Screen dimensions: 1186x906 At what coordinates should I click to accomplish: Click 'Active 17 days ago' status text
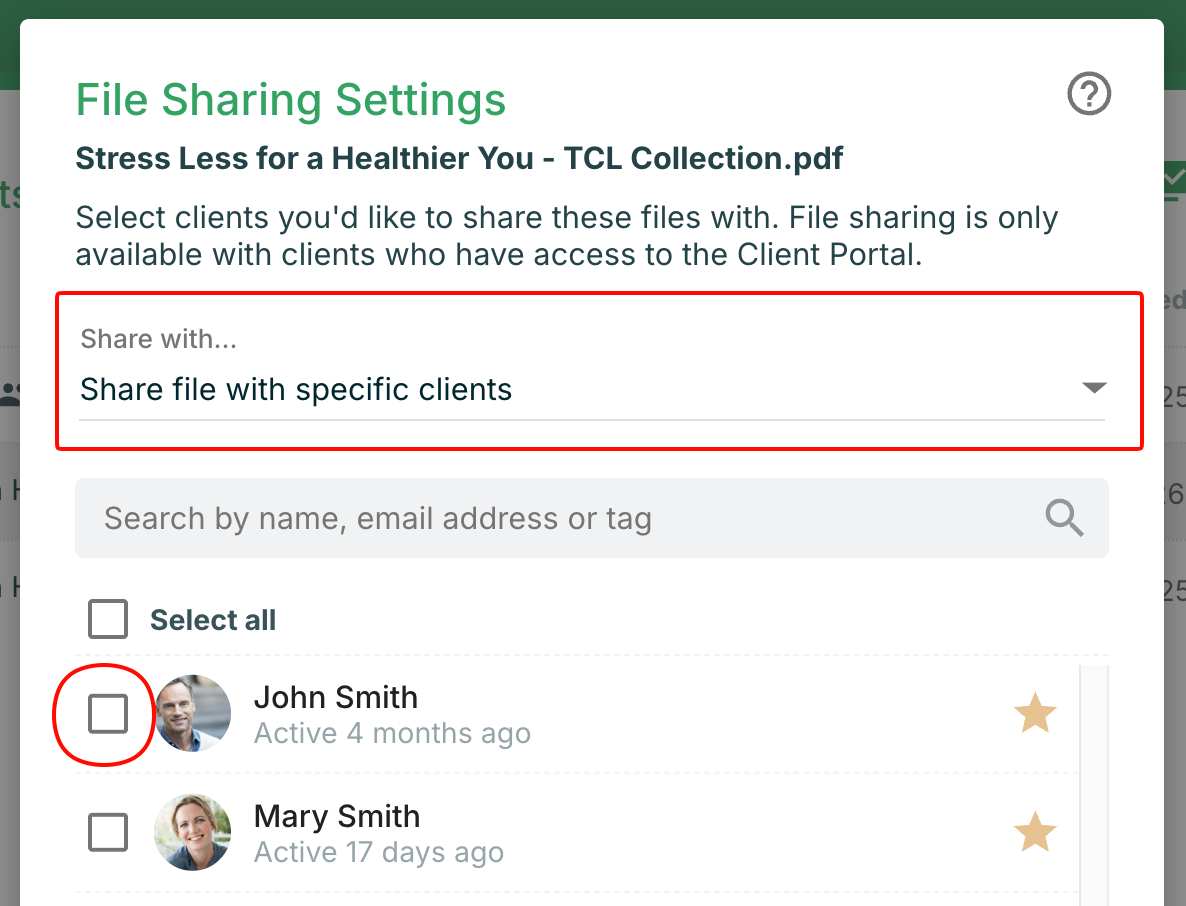tap(379, 853)
